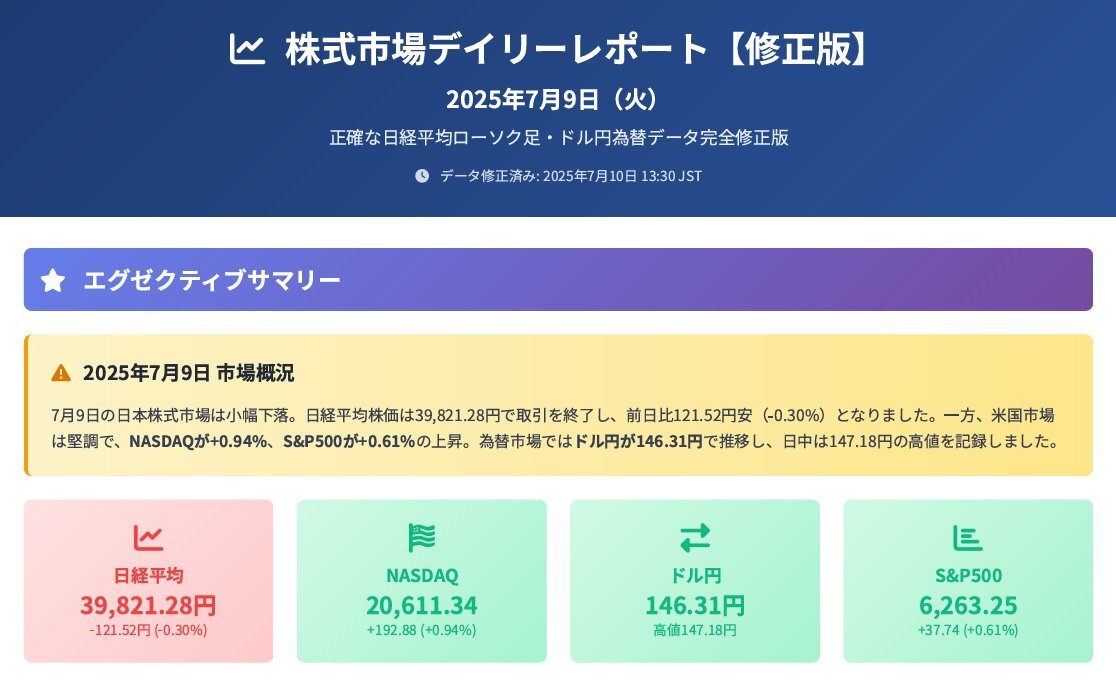Select the NASDAQ 20,611.34 value

click(x=421, y=605)
